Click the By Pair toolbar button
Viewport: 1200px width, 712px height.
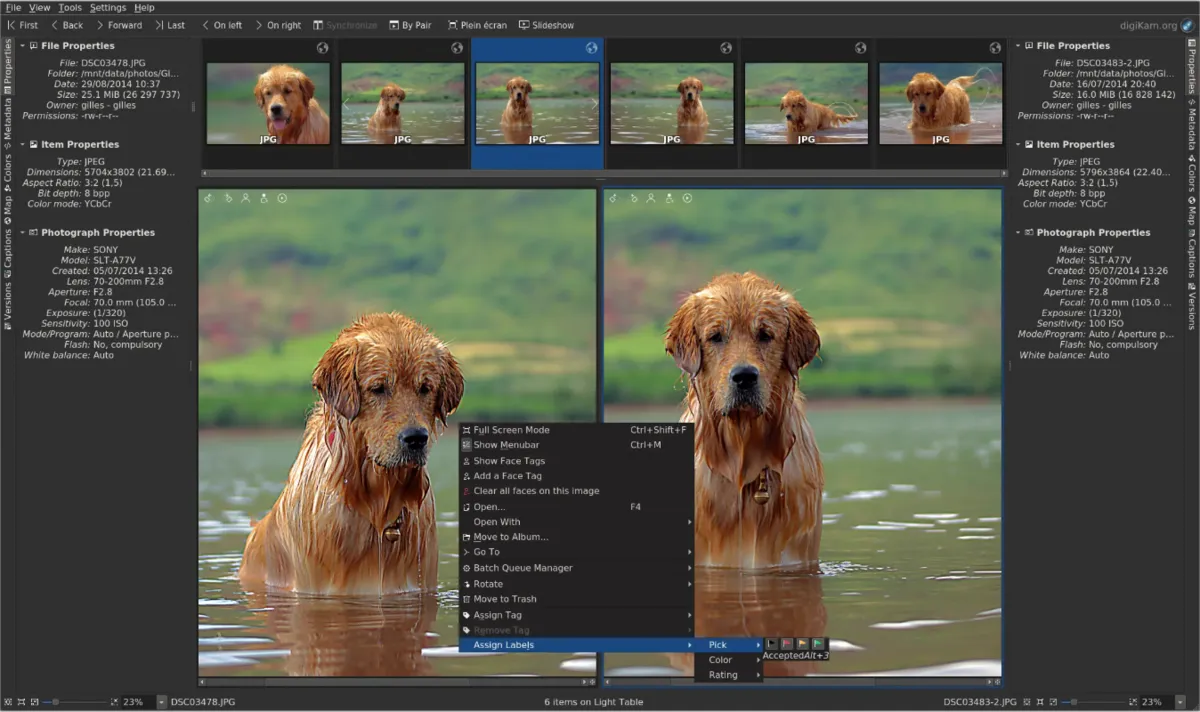[x=409, y=25]
